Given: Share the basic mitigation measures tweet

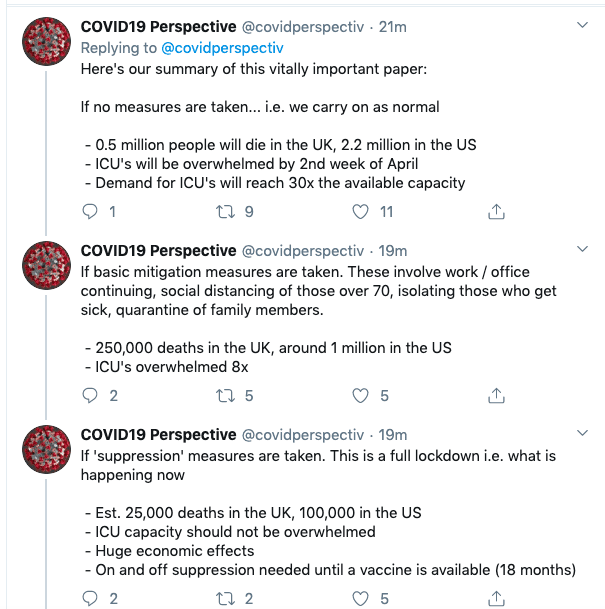Looking at the screenshot, I should point(496,396).
